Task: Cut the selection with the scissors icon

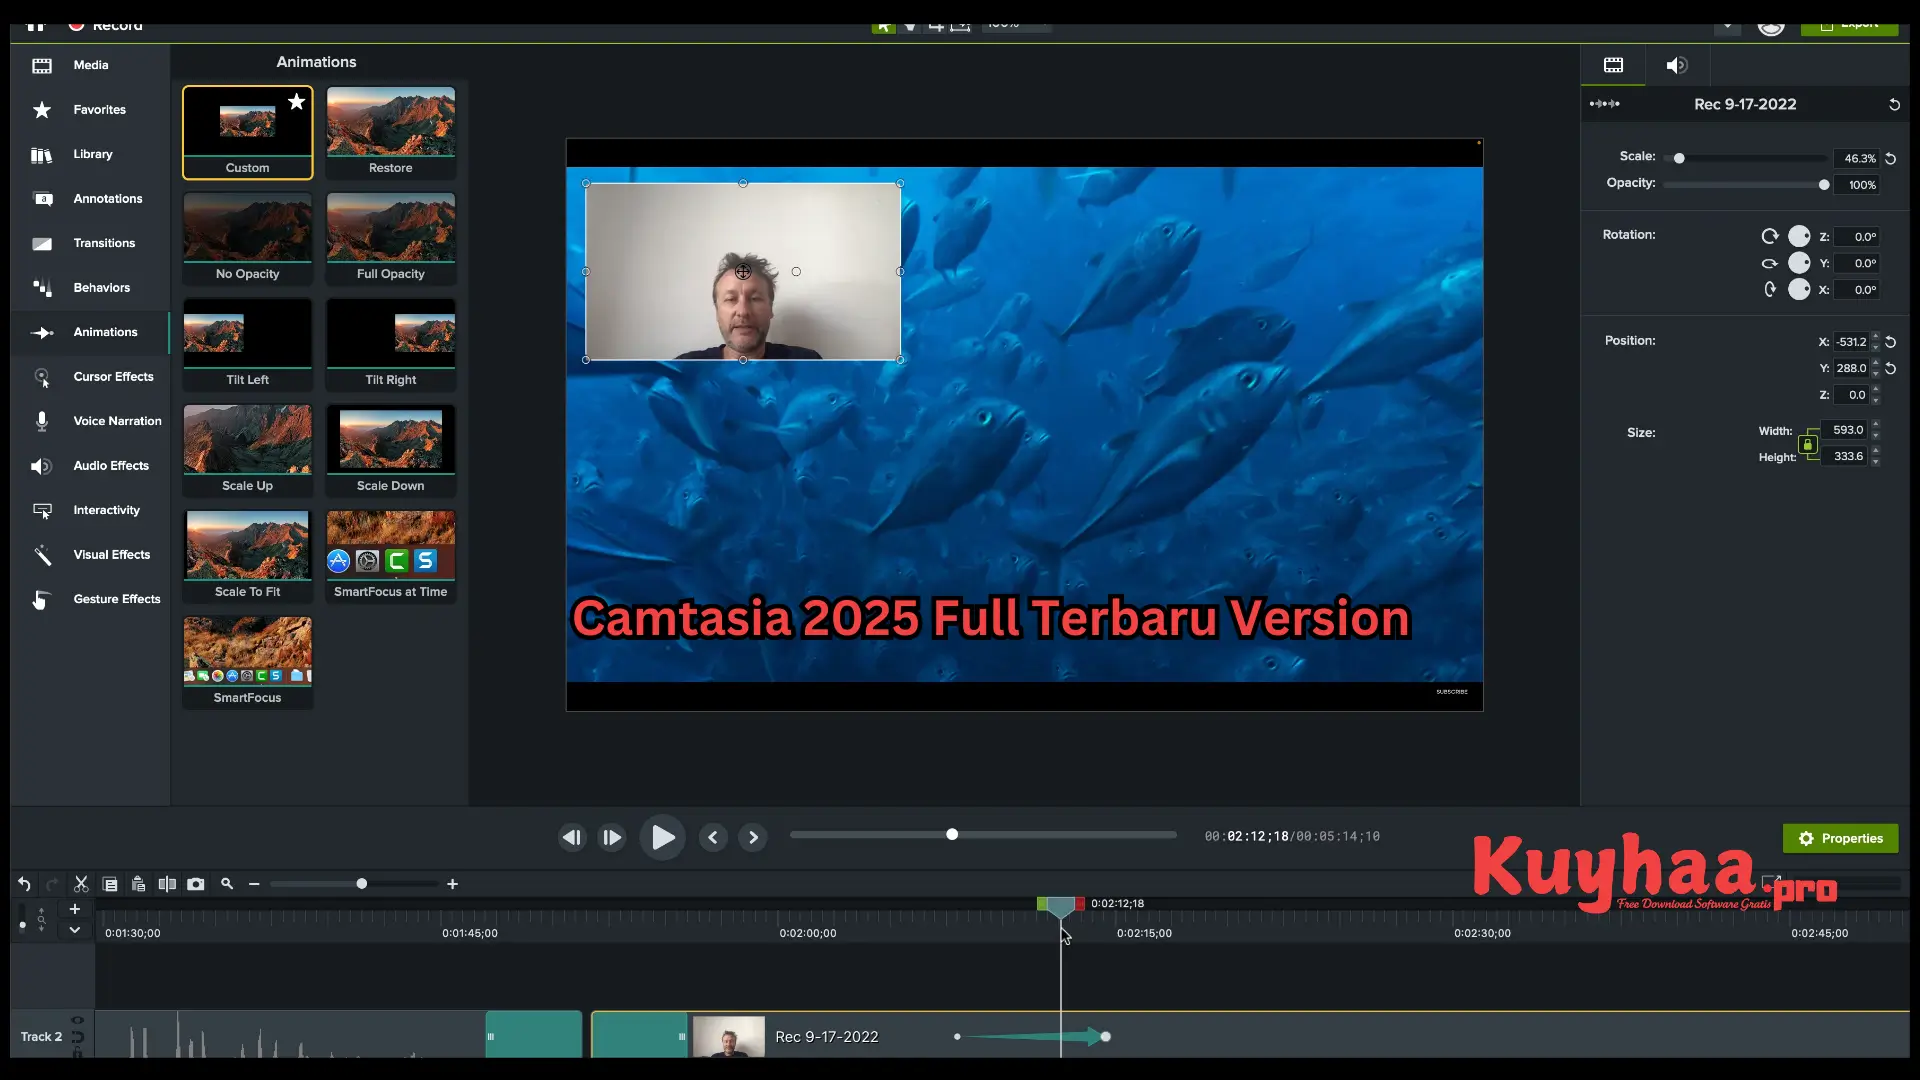Action: click(x=81, y=884)
